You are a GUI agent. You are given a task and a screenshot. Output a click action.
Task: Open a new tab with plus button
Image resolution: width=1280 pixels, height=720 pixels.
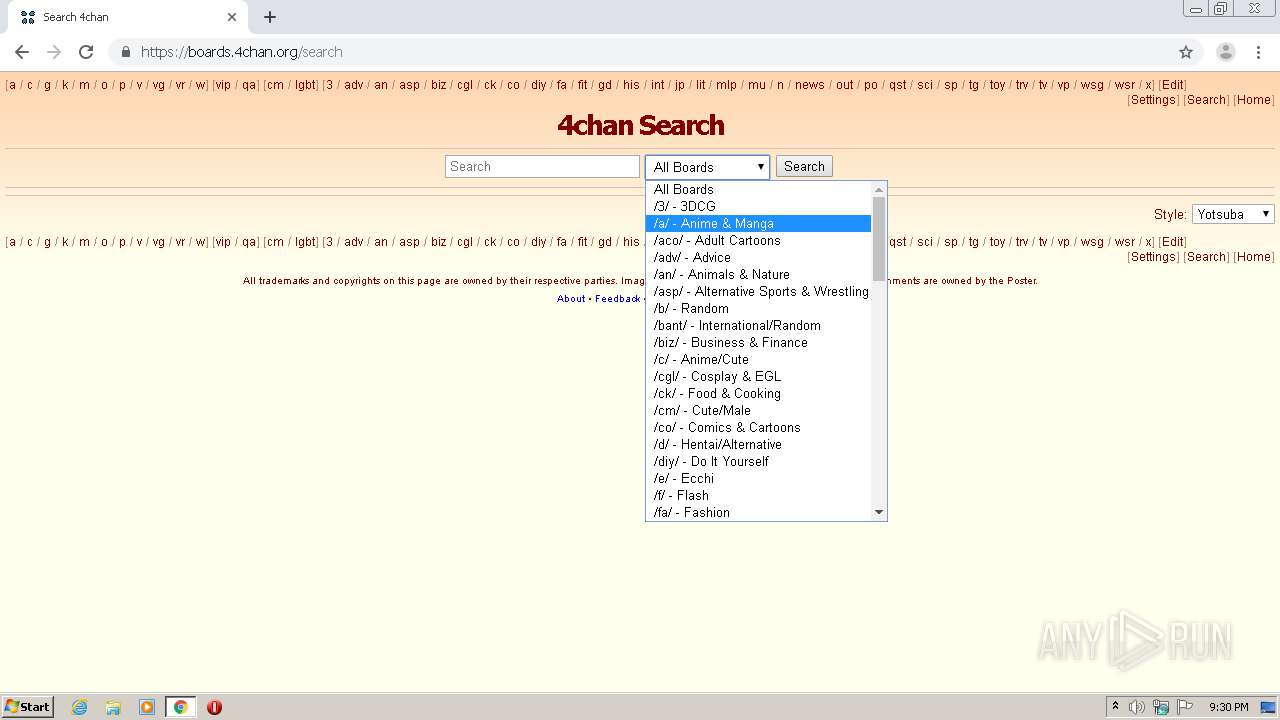pos(270,17)
